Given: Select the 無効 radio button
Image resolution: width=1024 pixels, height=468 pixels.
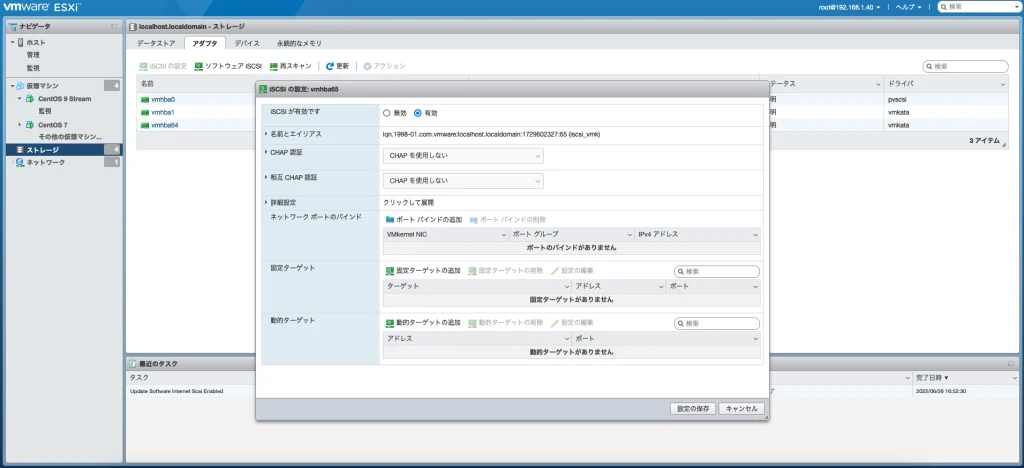Looking at the screenshot, I should (x=387, y=113).
